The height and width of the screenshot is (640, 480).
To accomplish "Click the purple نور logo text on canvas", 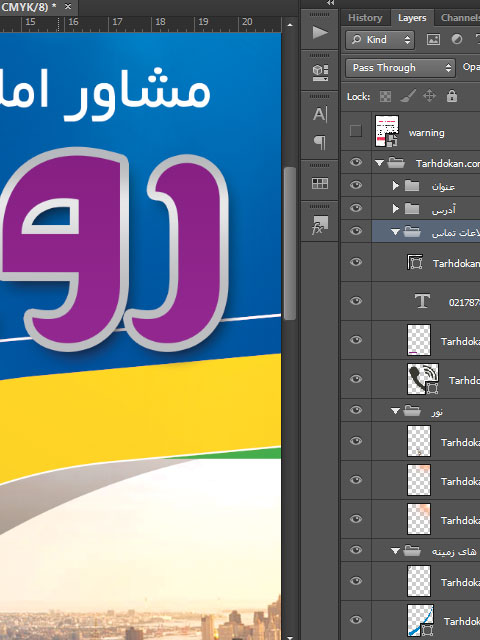I will [114, 249].
